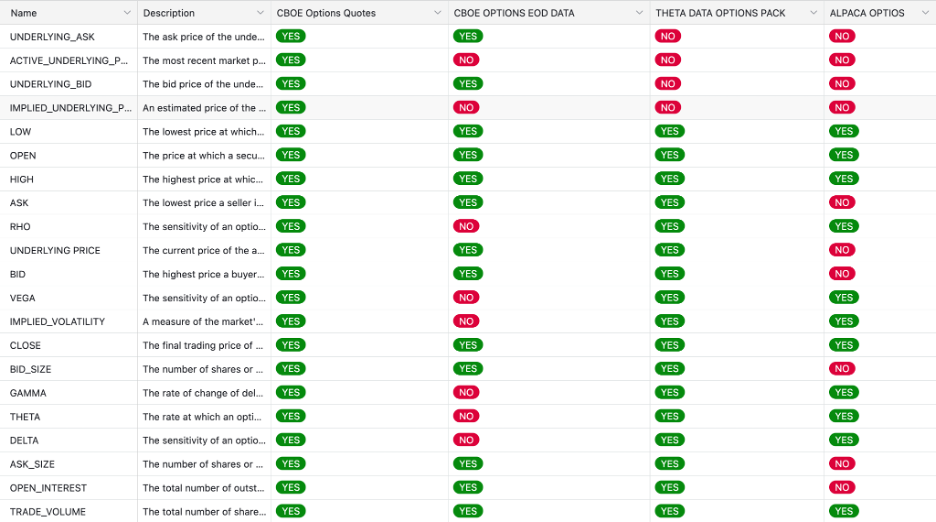Click CLOSE's CBOE OPTIONS EOD DATA YES badge
Screen dimensions: 936x522
tap(468, 345)
